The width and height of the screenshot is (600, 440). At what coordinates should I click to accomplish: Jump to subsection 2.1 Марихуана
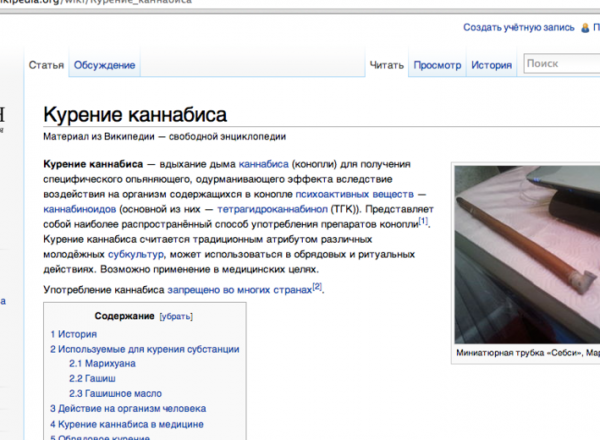click(x=102, y=363)
